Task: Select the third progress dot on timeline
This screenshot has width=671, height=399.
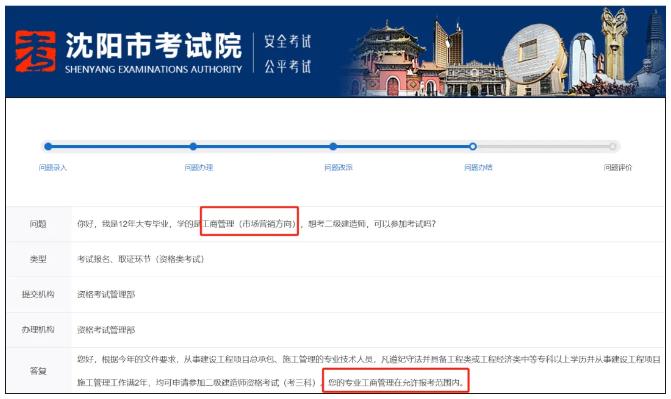Action: [x=333, y=146]
